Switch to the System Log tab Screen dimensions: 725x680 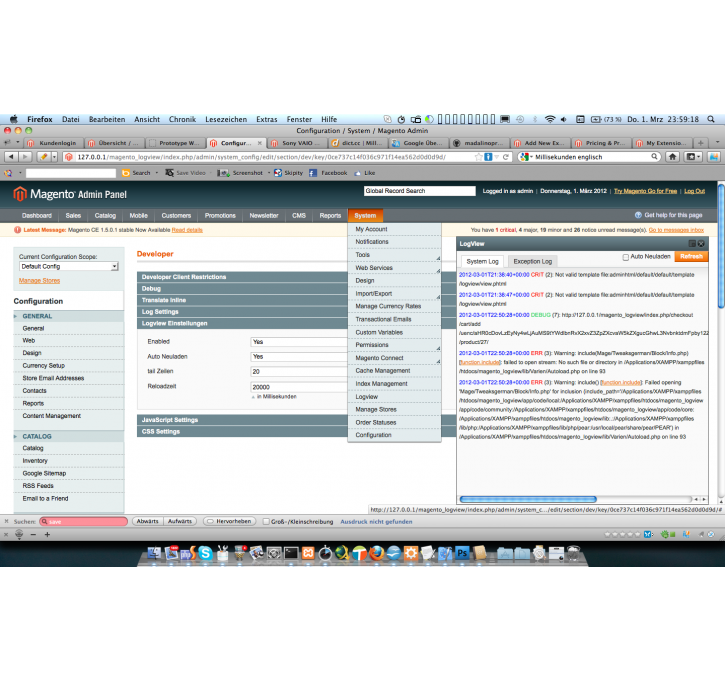pyautogui.click(x=482, y=261)
